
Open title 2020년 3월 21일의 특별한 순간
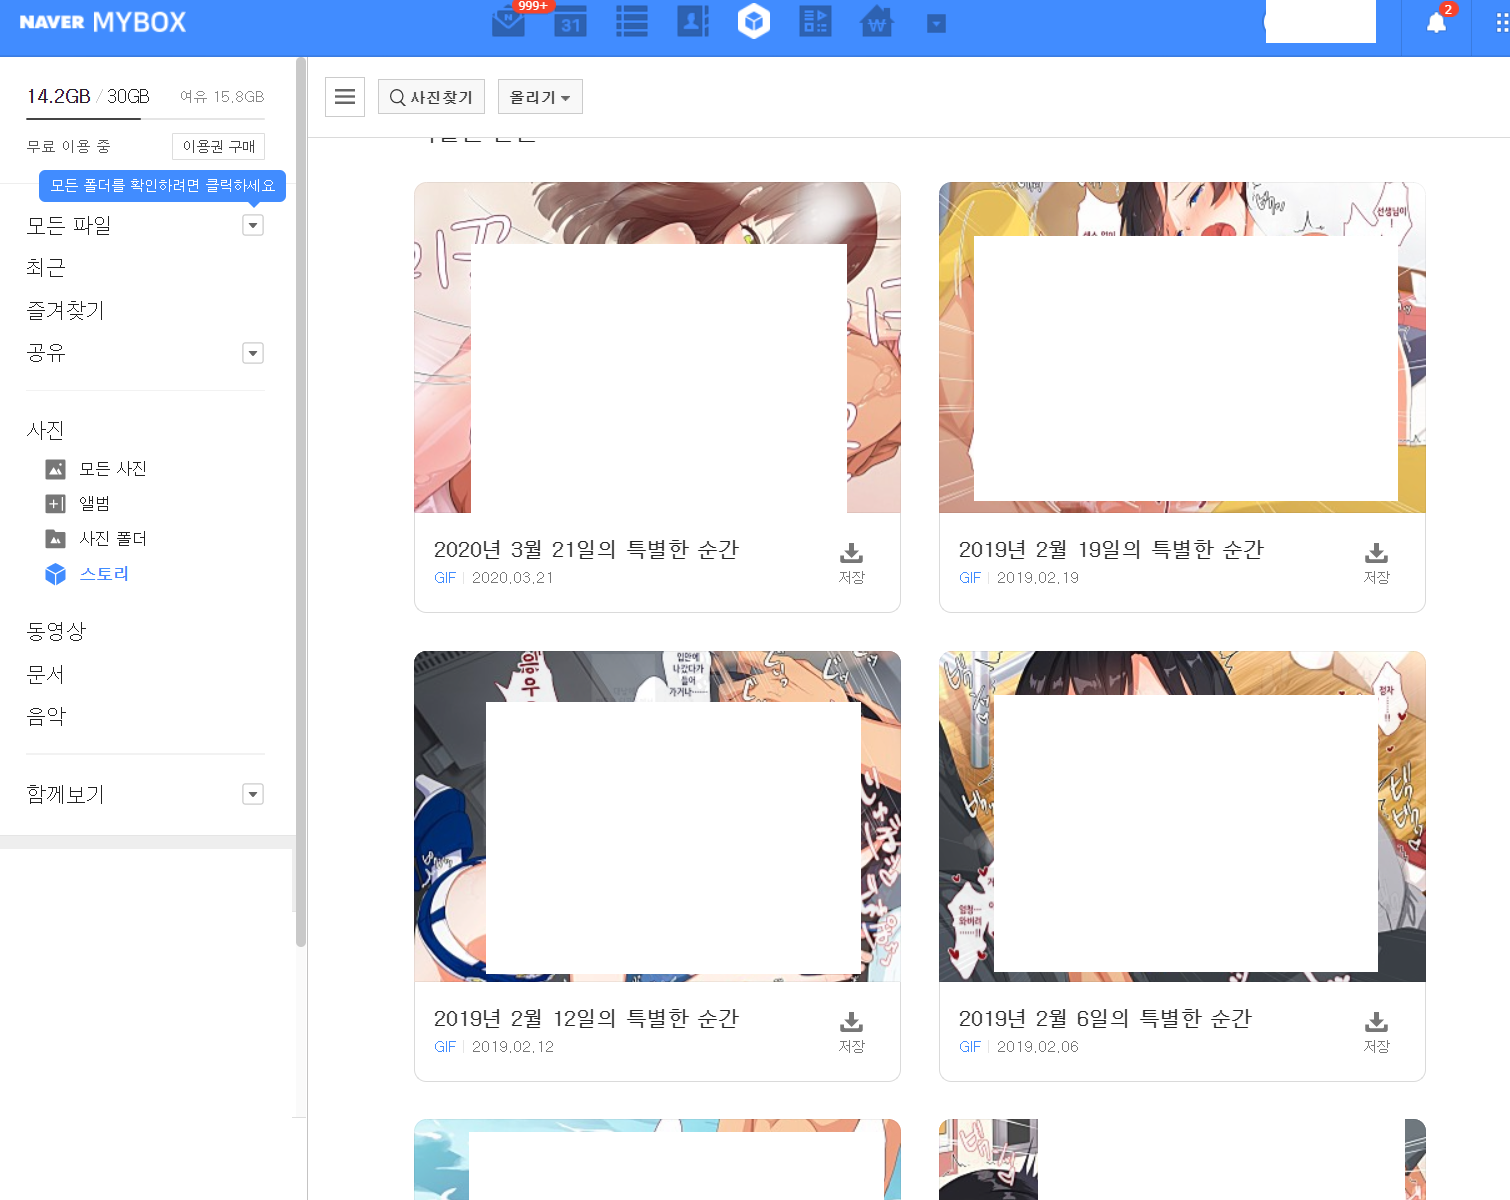586,550
